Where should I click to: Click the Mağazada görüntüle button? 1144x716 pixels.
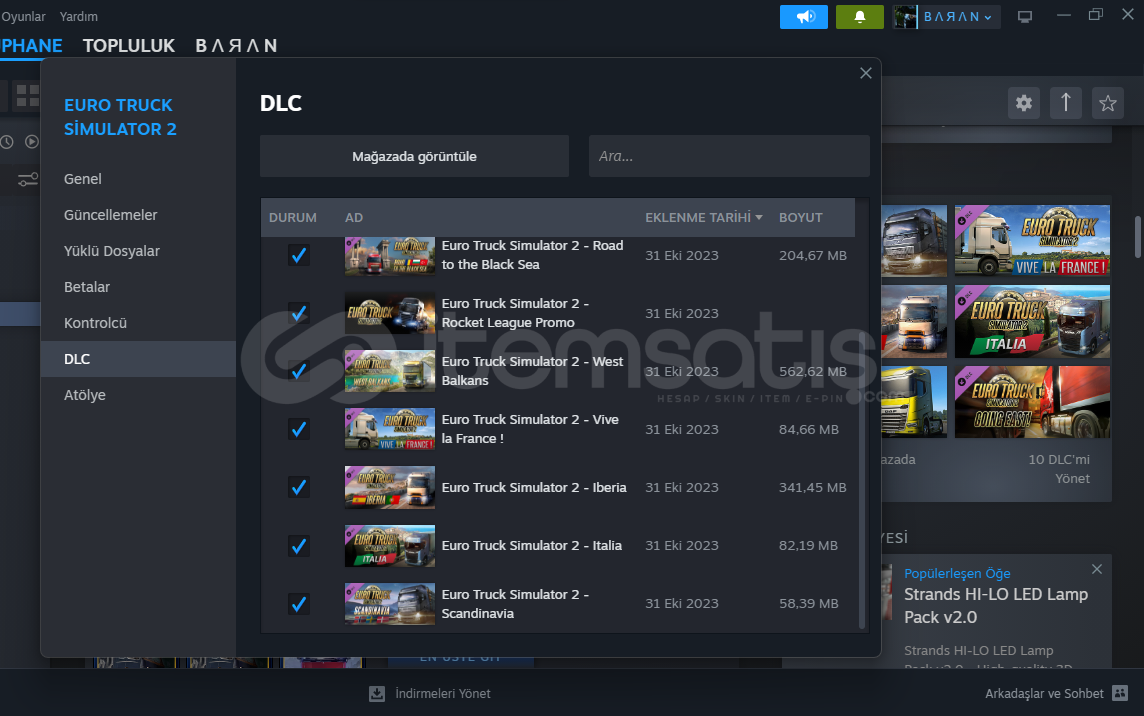coord(414,156)
